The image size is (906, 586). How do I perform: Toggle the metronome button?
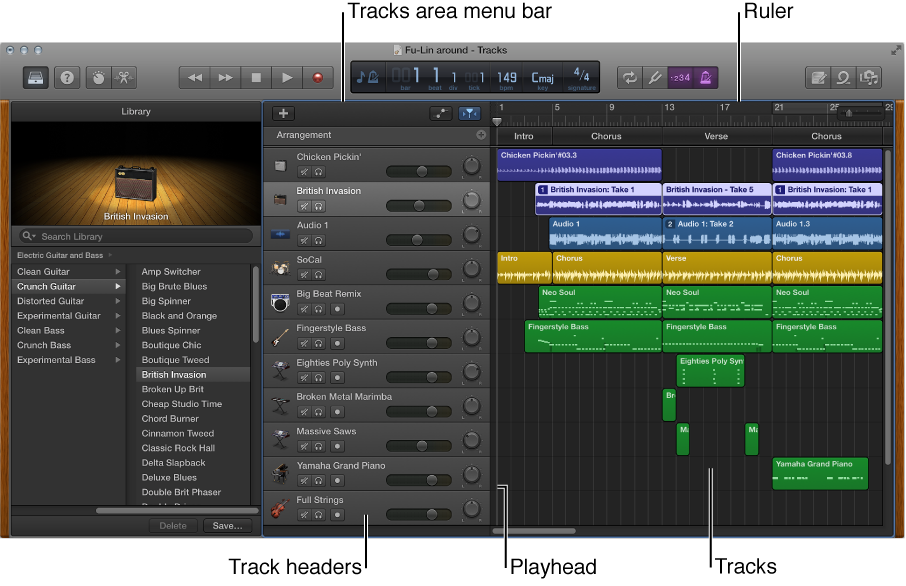705,77
